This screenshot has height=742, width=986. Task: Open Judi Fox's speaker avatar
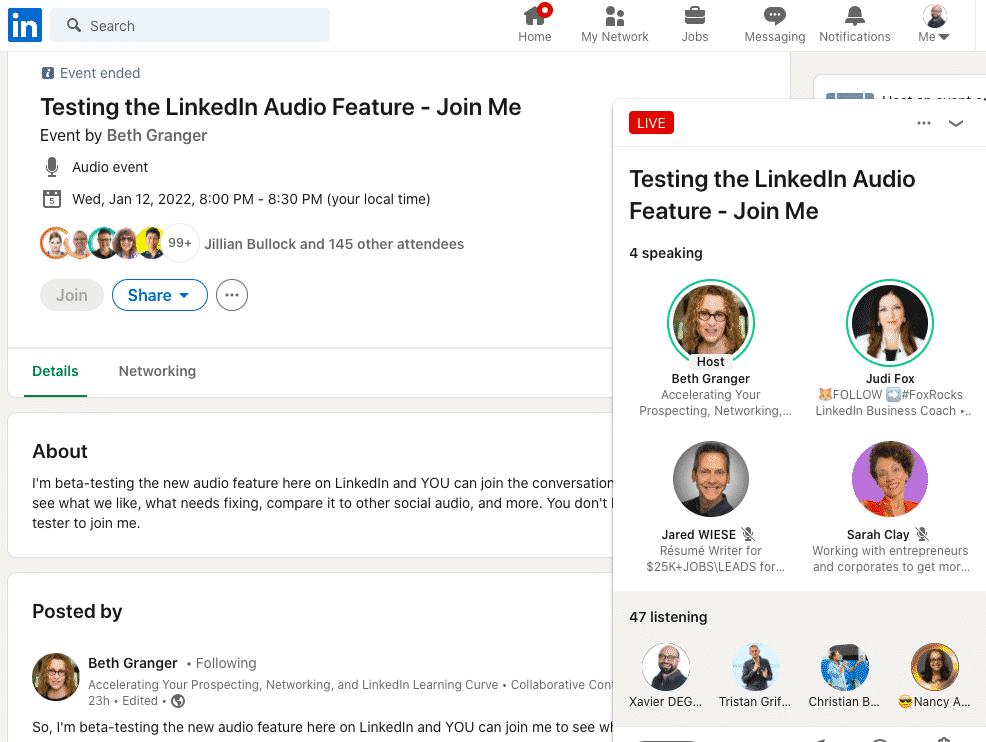(x=888, y=323)
